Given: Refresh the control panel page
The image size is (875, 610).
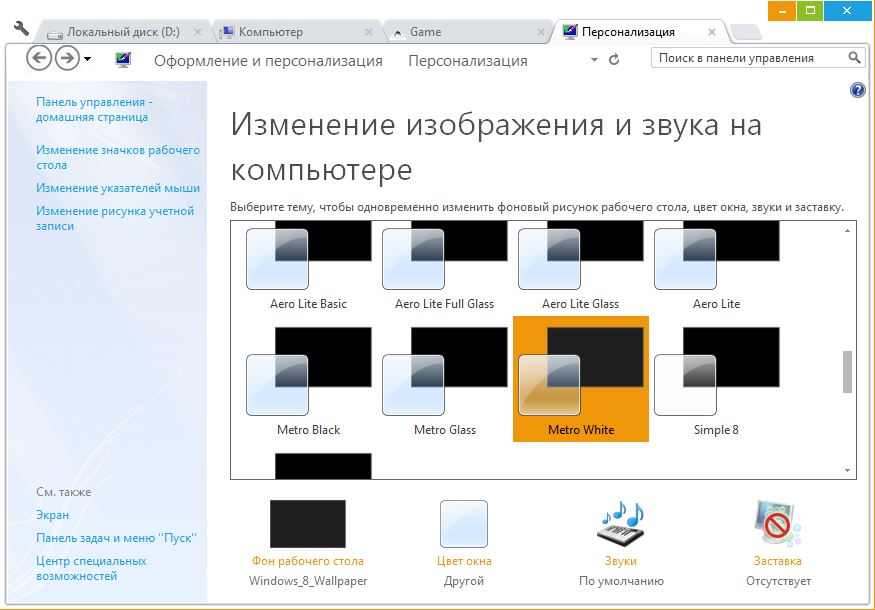Looking at the screenshot, I should 614,59.
